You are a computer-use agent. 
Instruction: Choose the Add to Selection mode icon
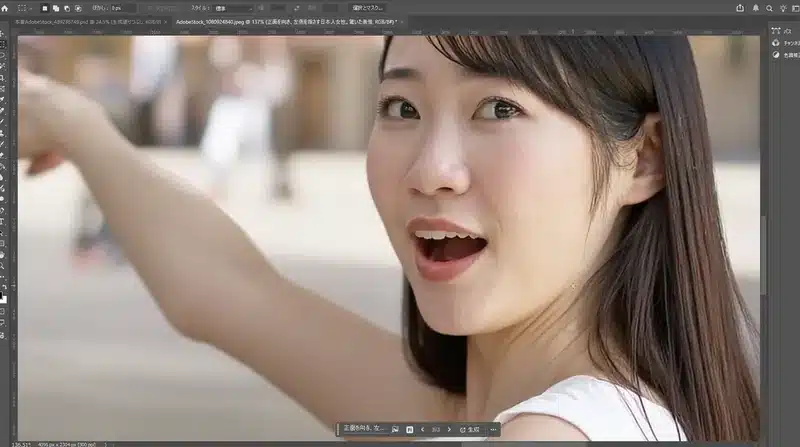58,7
